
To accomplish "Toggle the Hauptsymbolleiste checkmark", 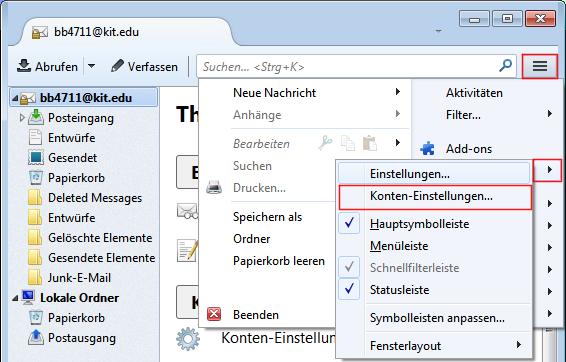I will click(x=349, y=223).
